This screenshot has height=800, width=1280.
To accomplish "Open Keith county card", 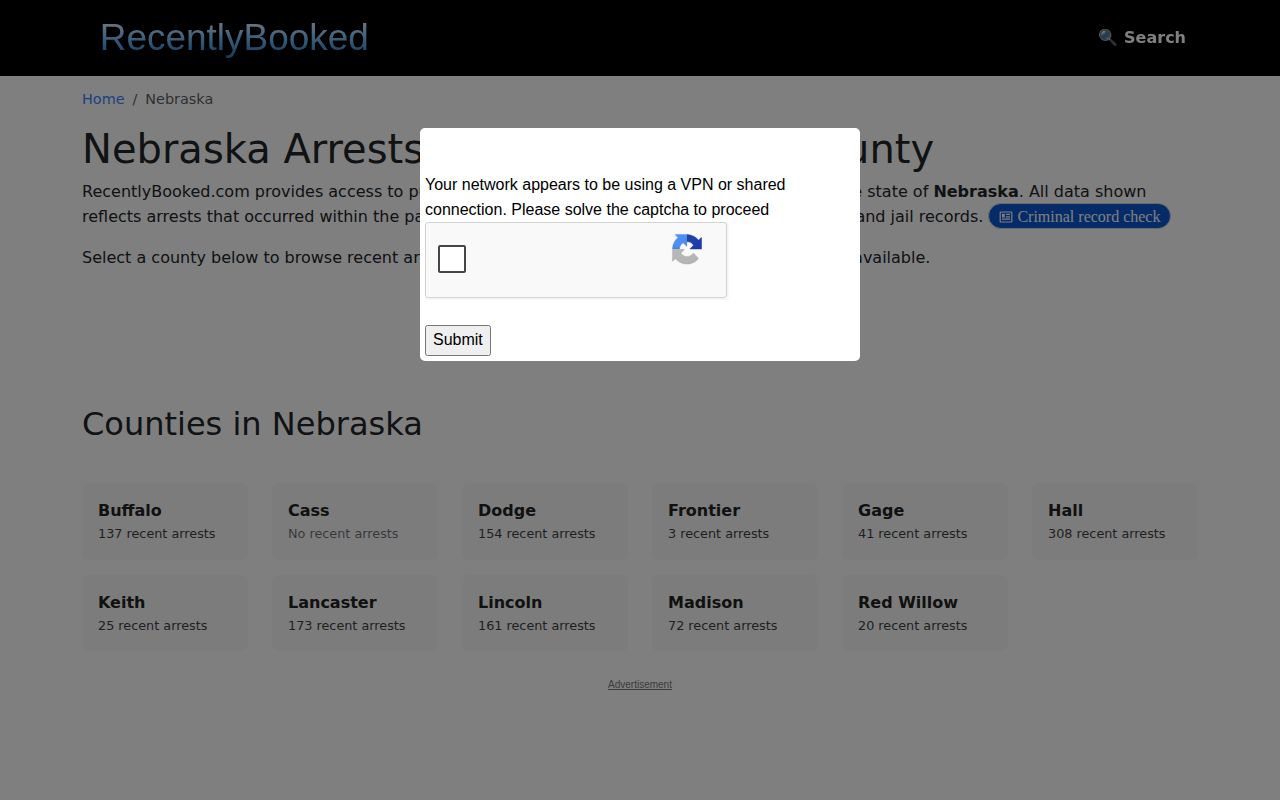I will pos(165,613).
